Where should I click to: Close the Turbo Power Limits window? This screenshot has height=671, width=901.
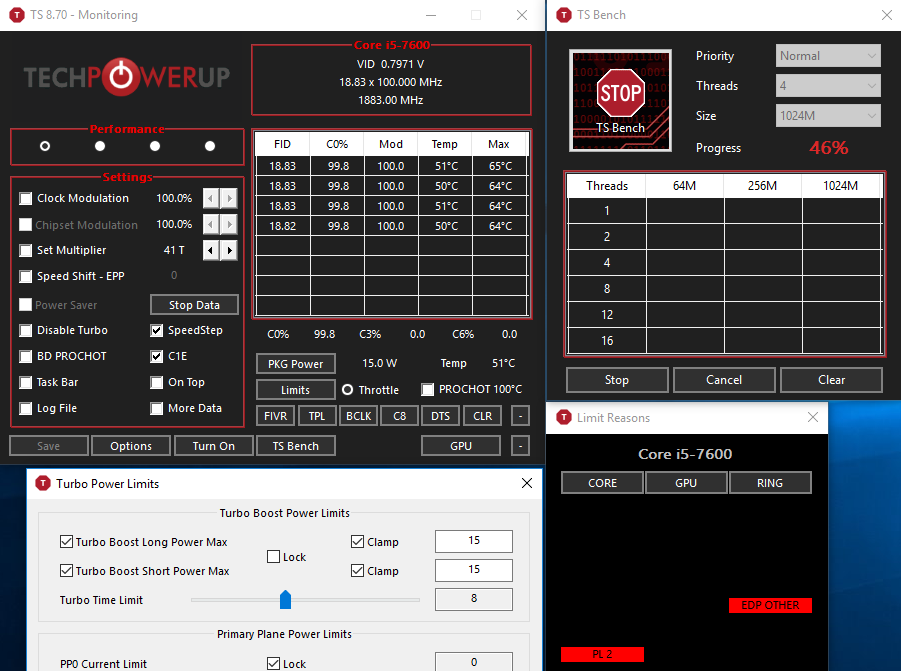click(527, 484)
